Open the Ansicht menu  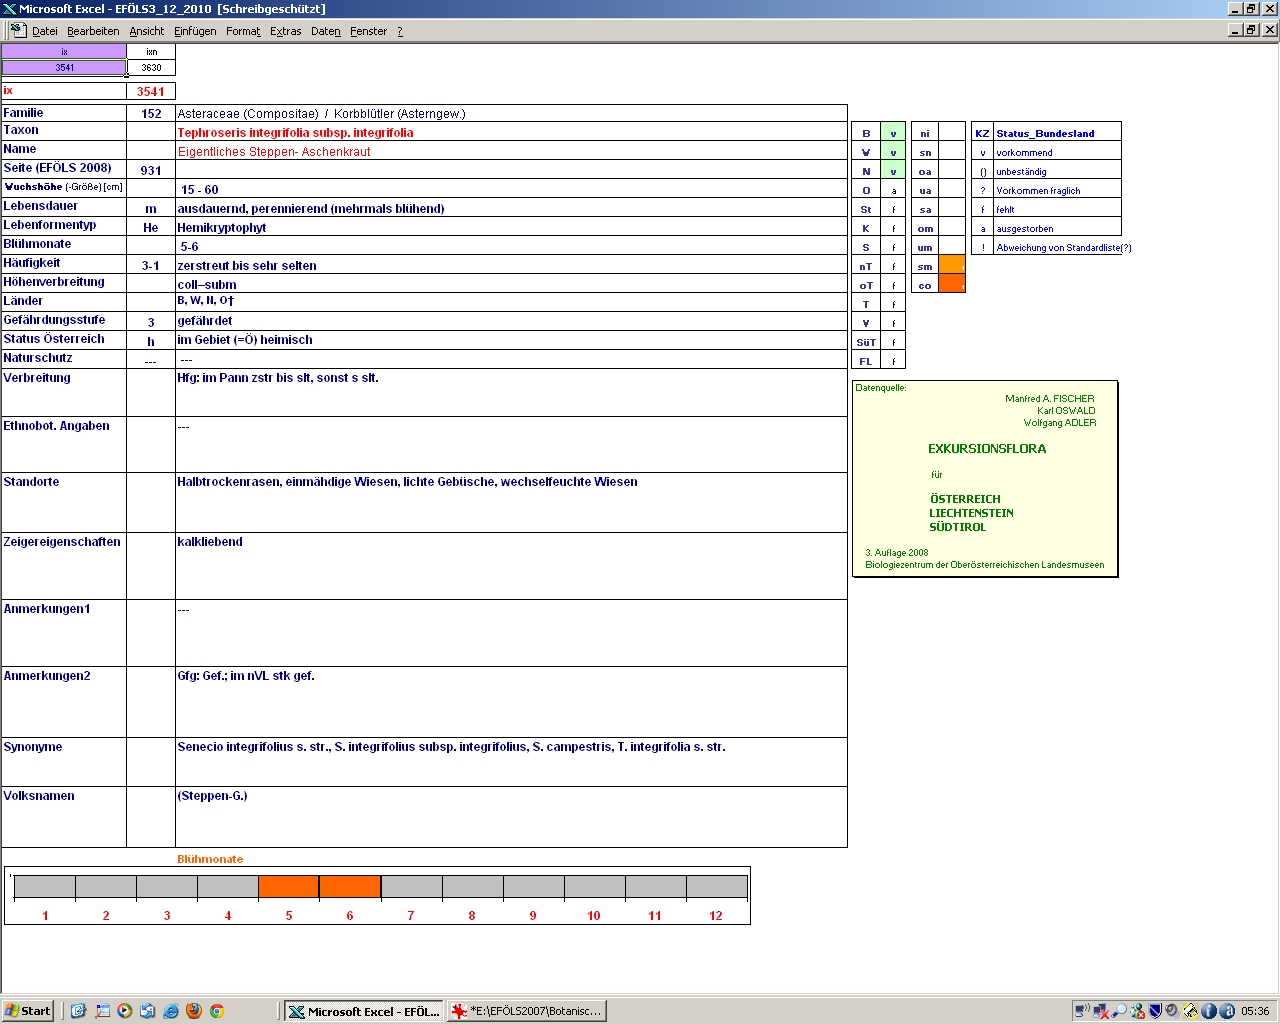click(147, 31)
